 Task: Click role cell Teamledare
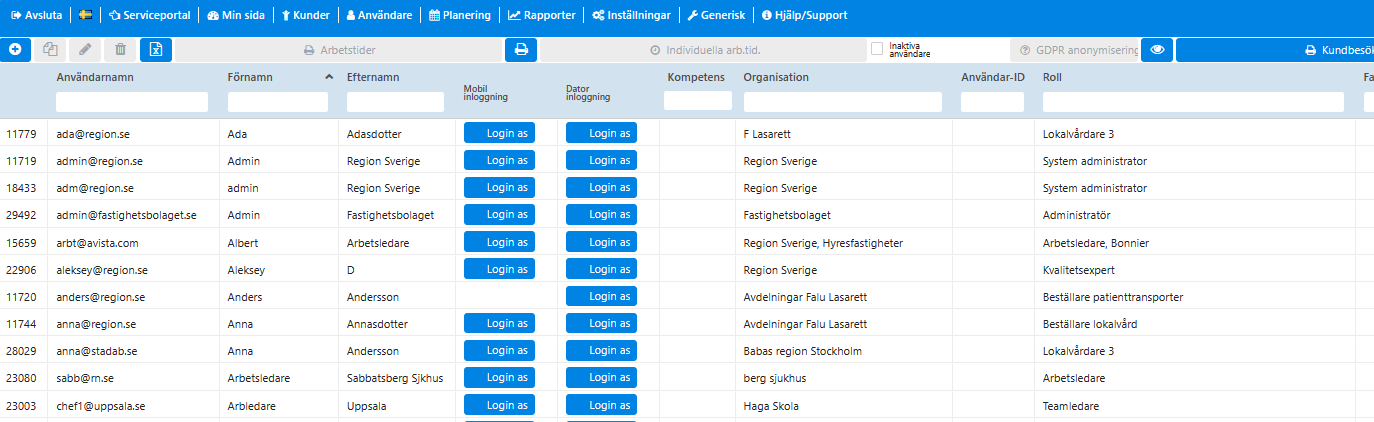(x=1070, y=405)
